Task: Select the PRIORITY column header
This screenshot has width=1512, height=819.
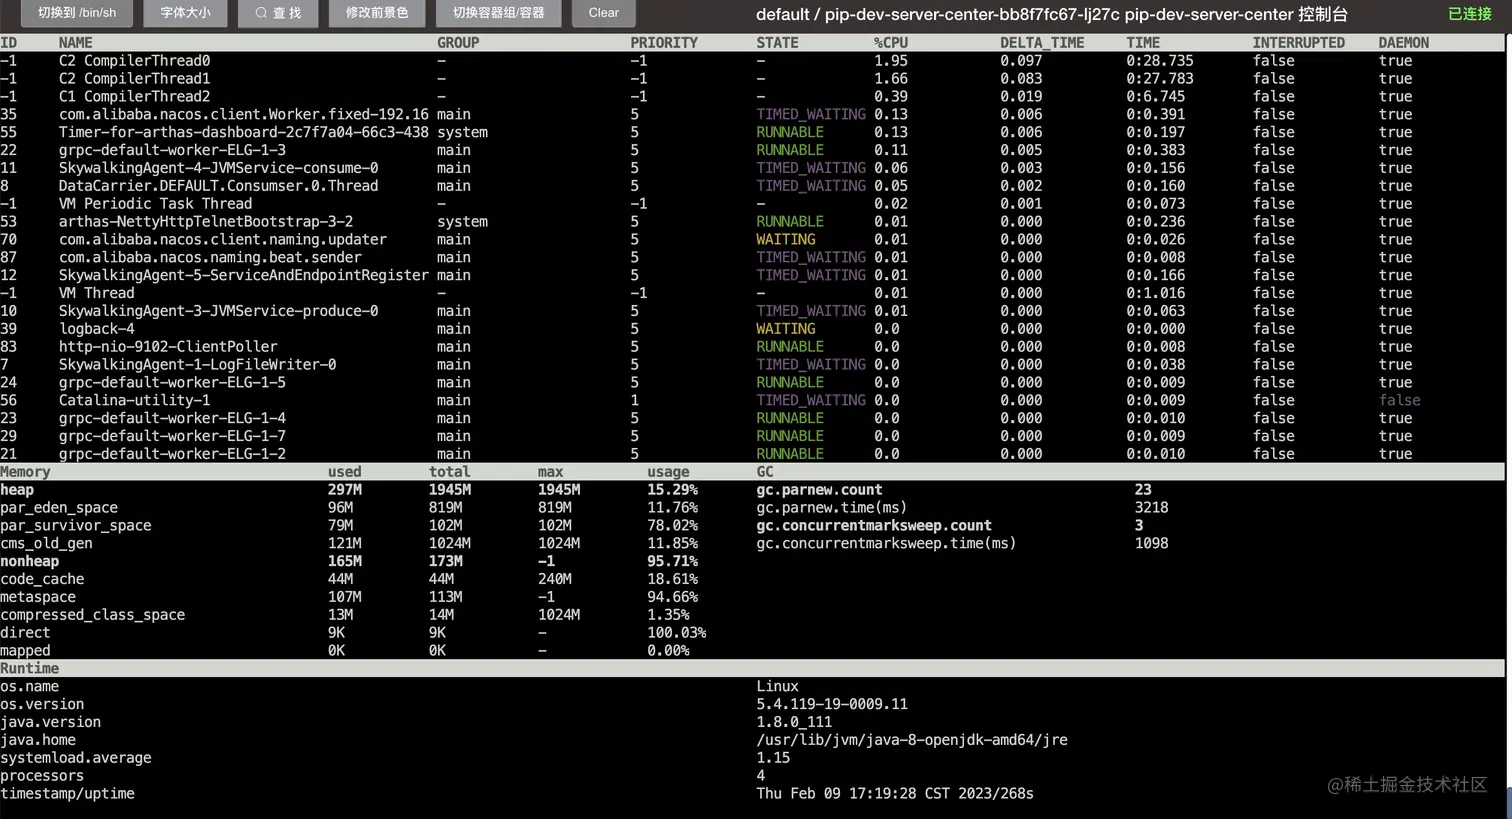Action: coord(664,43)
